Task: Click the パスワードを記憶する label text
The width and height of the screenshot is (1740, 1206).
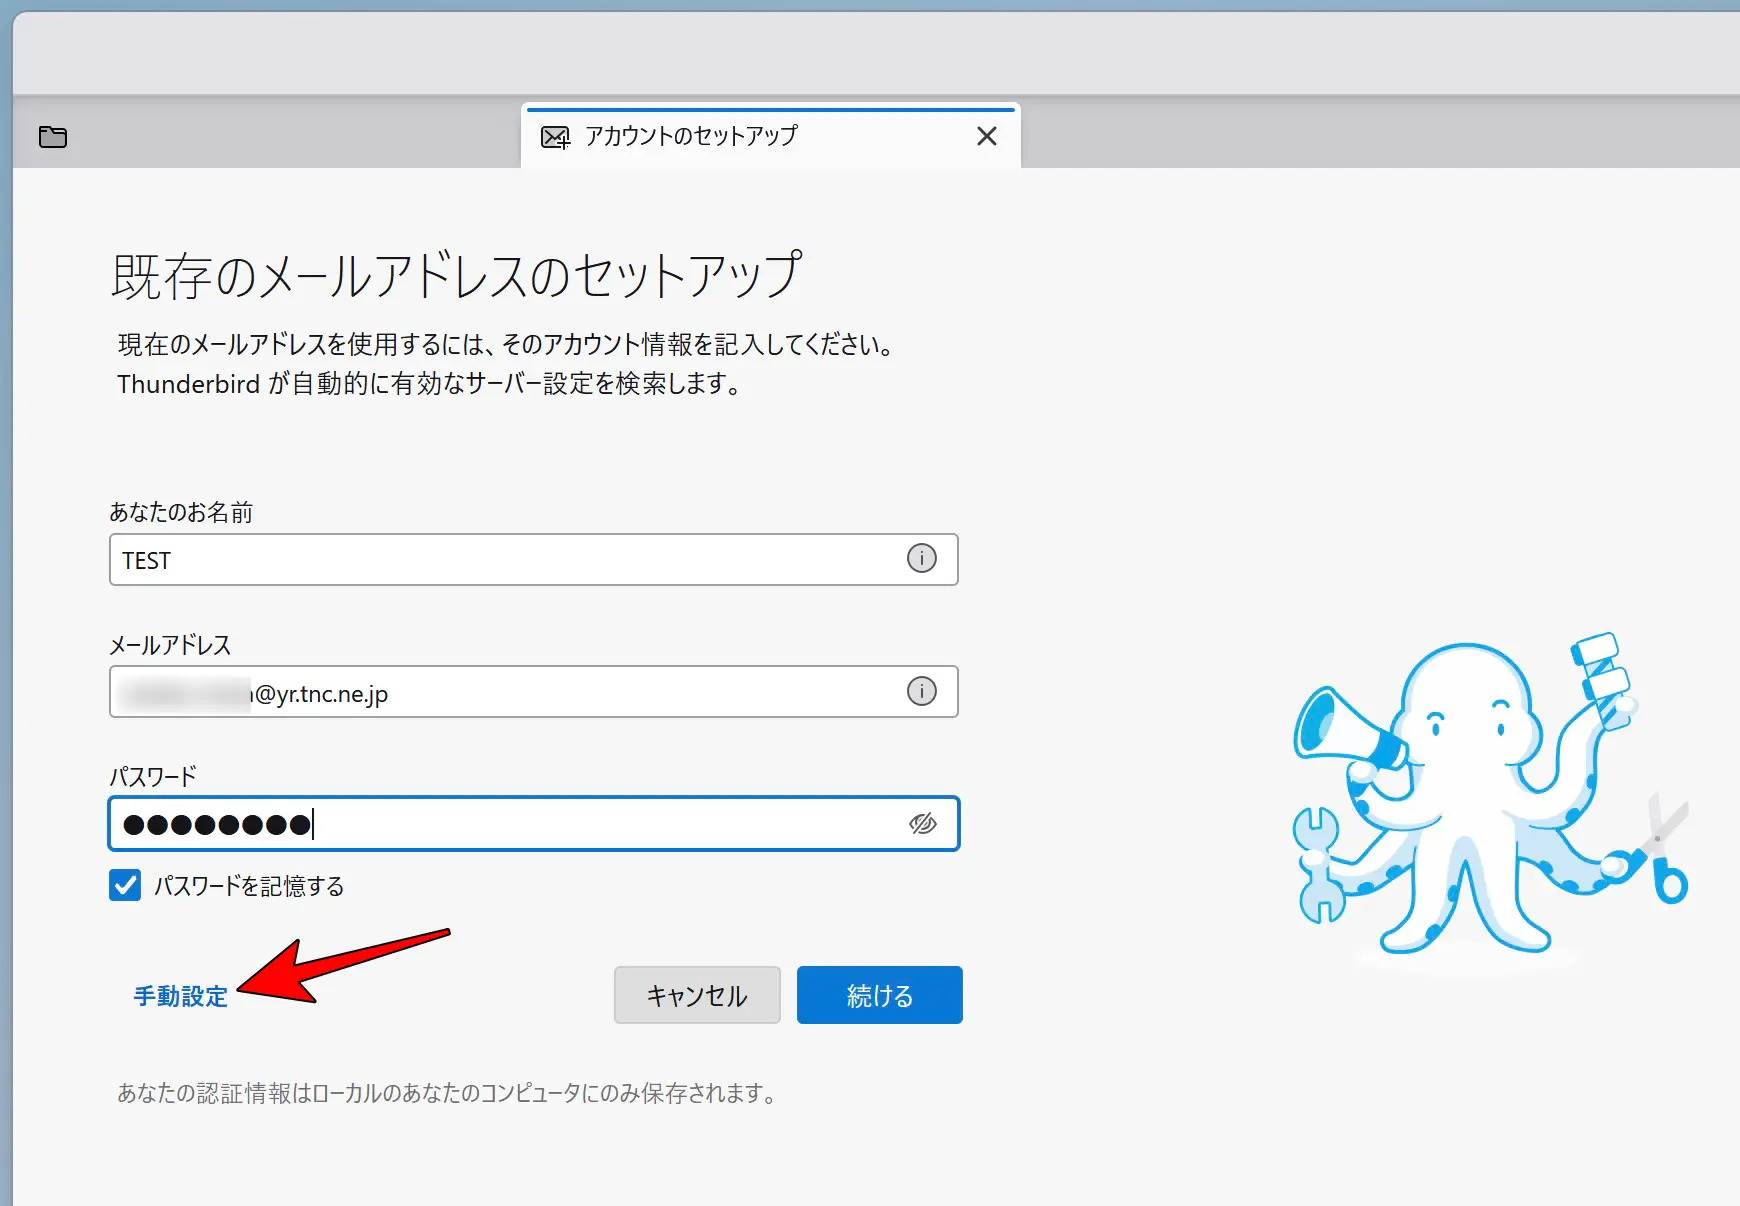Action: point(249,887)
